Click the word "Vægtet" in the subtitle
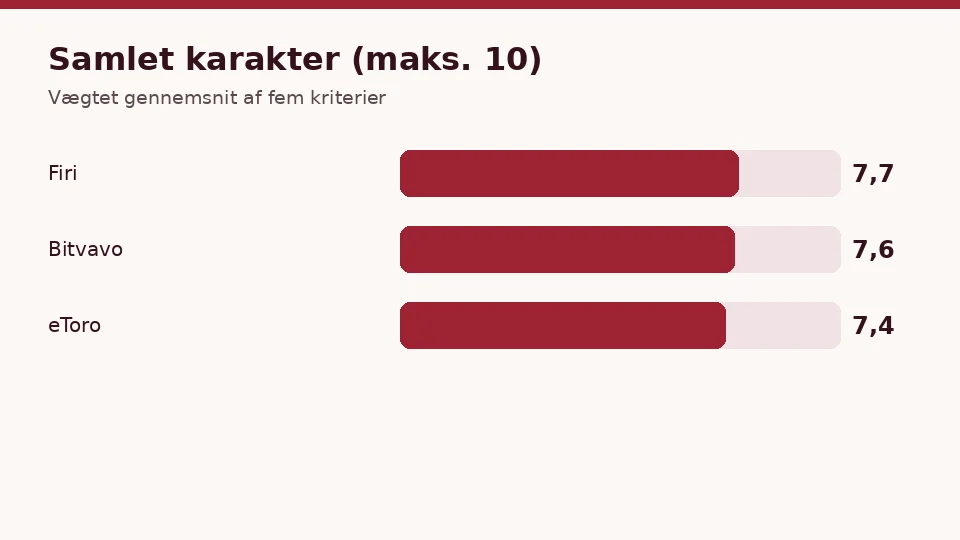 pos(83,98)
